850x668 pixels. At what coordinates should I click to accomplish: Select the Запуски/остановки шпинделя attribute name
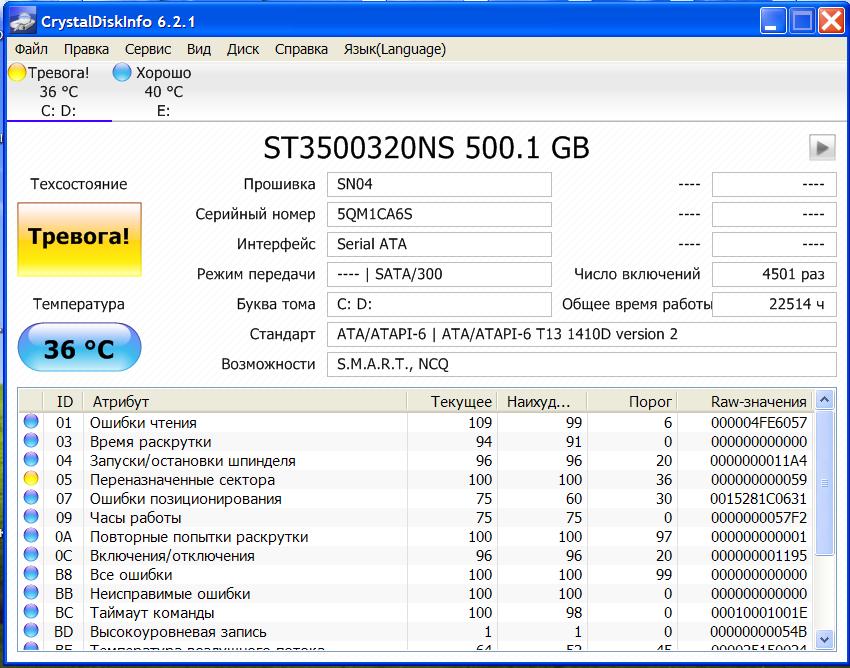193,460
